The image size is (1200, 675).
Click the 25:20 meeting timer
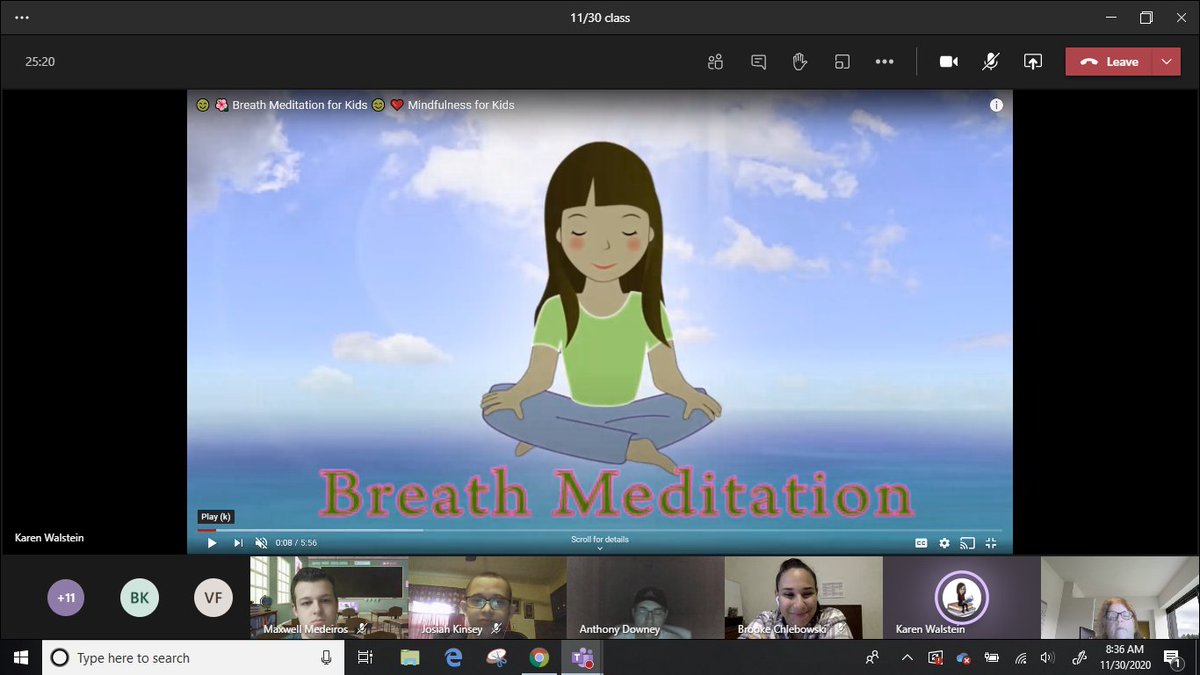[40, 62]
